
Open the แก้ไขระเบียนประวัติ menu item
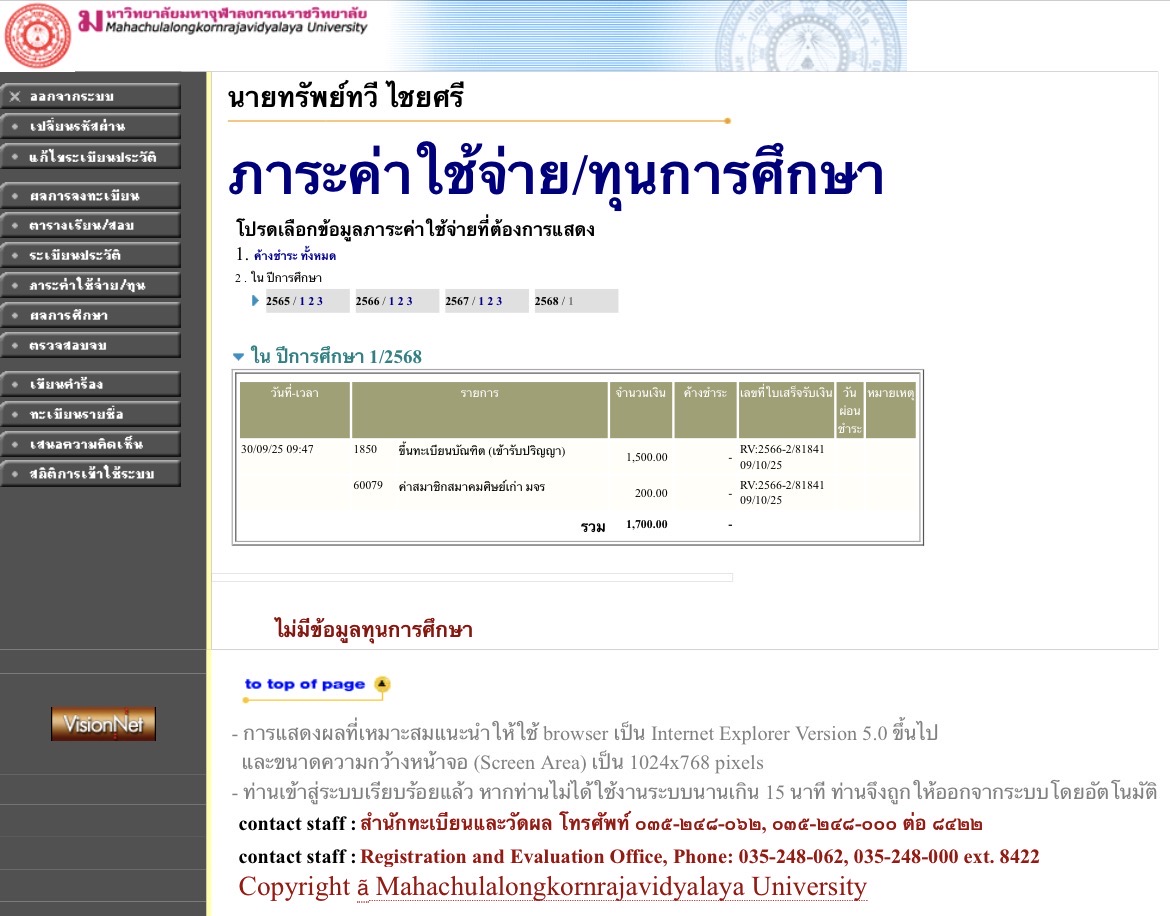tap(90, 157)
